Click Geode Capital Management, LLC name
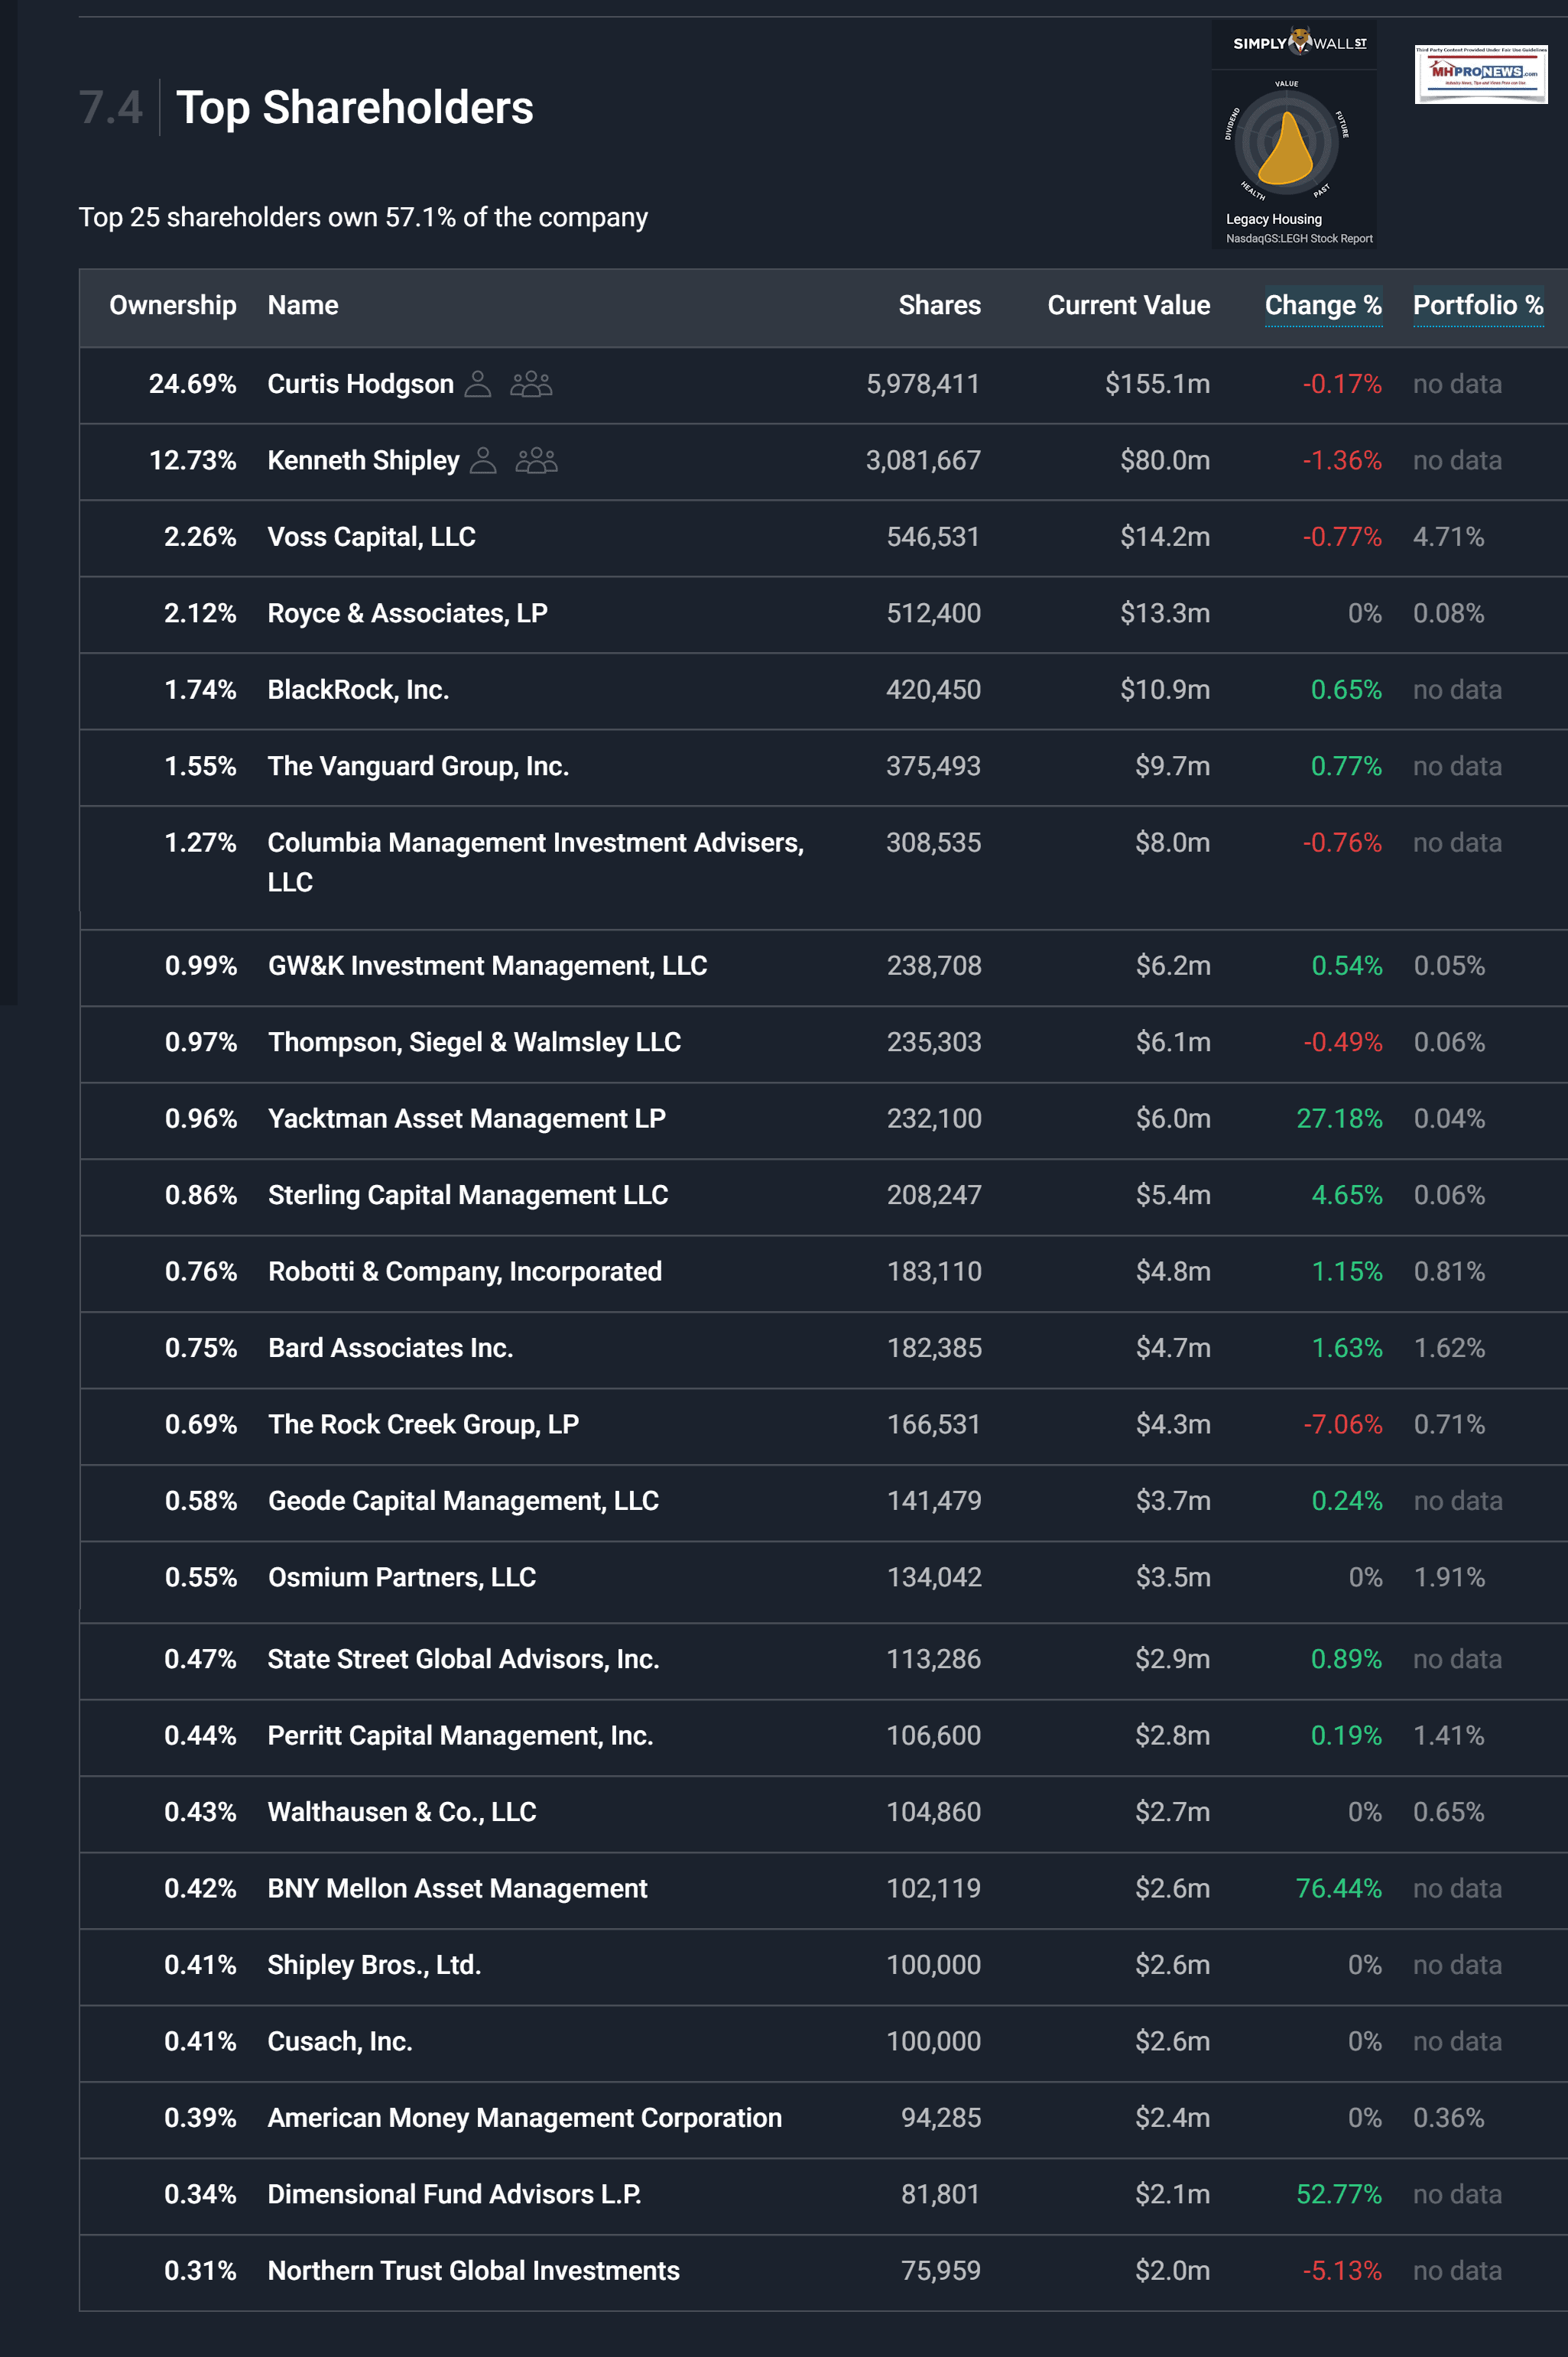Viewport: 1568px width, 2357px height. [464, 1501]
